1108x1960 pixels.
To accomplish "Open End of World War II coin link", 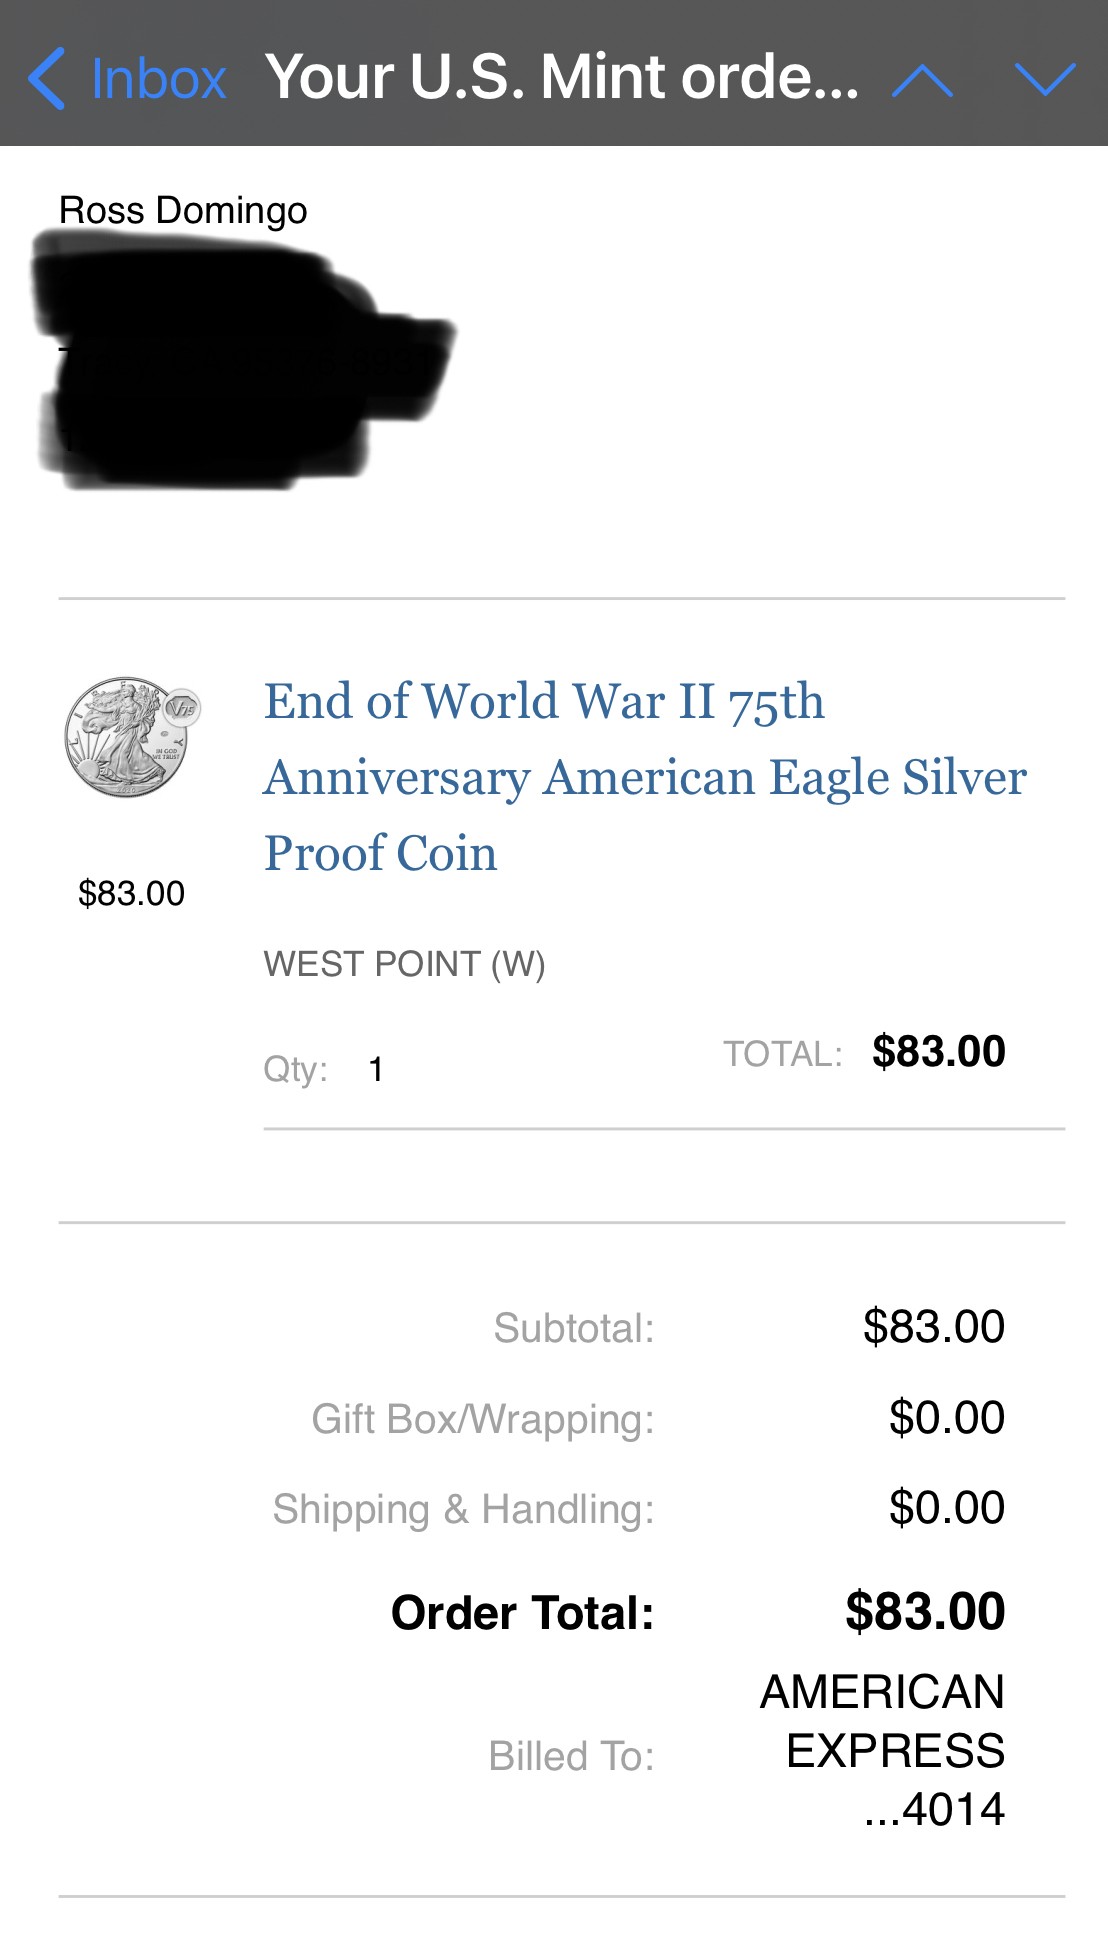I will pos(644,777).
